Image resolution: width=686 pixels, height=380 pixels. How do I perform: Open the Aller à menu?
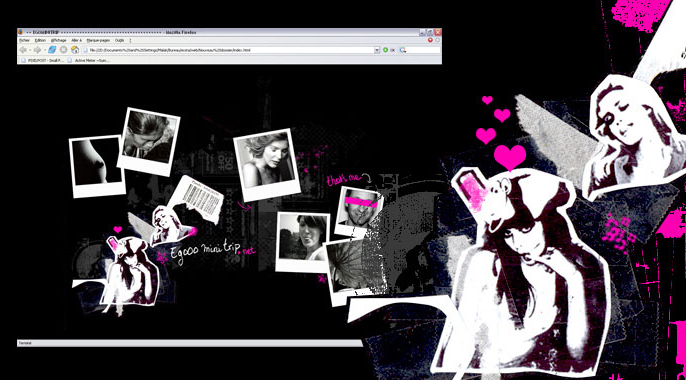pos(77,40)
